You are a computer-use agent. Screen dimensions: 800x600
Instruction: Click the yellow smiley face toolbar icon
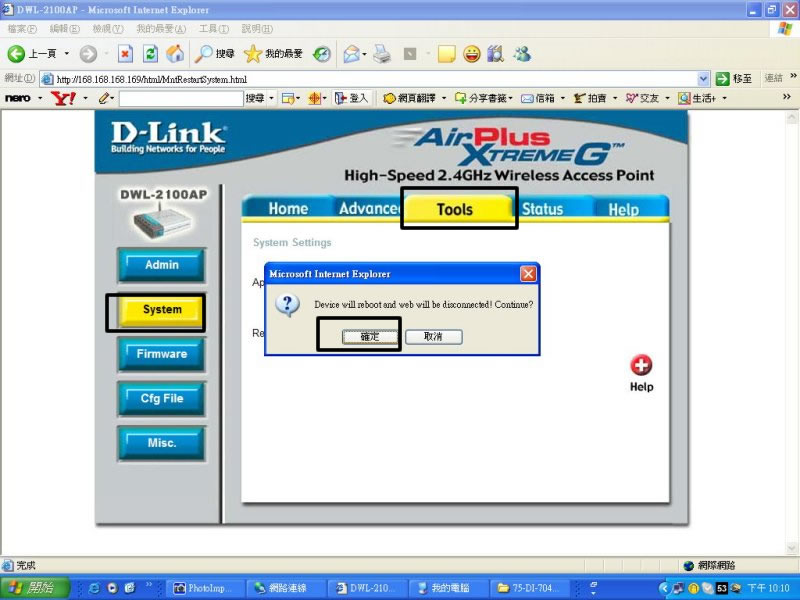click(x=472, y=54)
